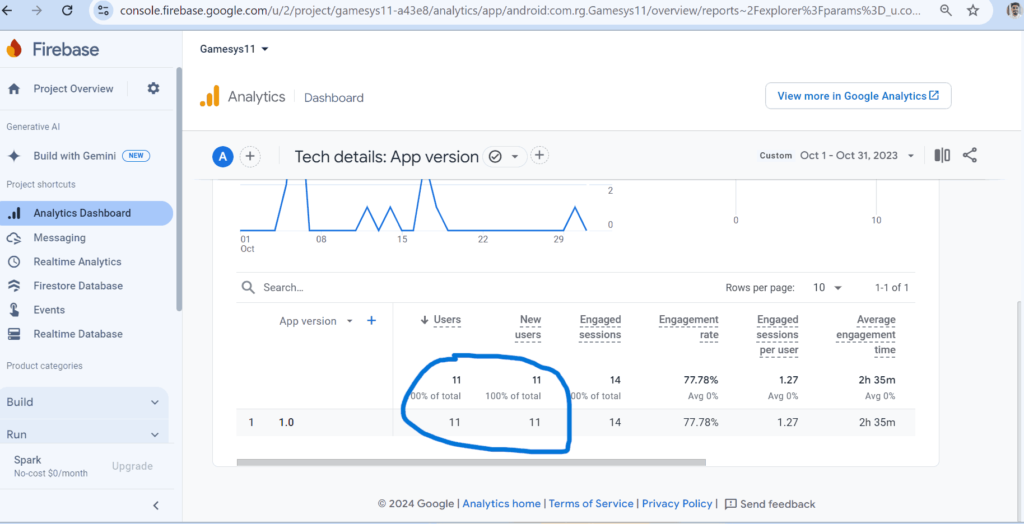This screenshot has width=1024, height=524.
Task: Click the share report icon
Action: (969, 155)
